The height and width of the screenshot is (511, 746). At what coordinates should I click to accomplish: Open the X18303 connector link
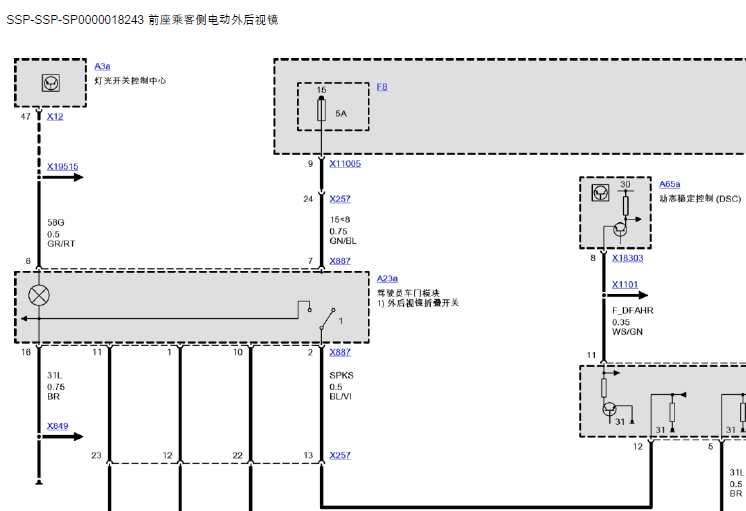pyautogui.click(x=627, y=258)
